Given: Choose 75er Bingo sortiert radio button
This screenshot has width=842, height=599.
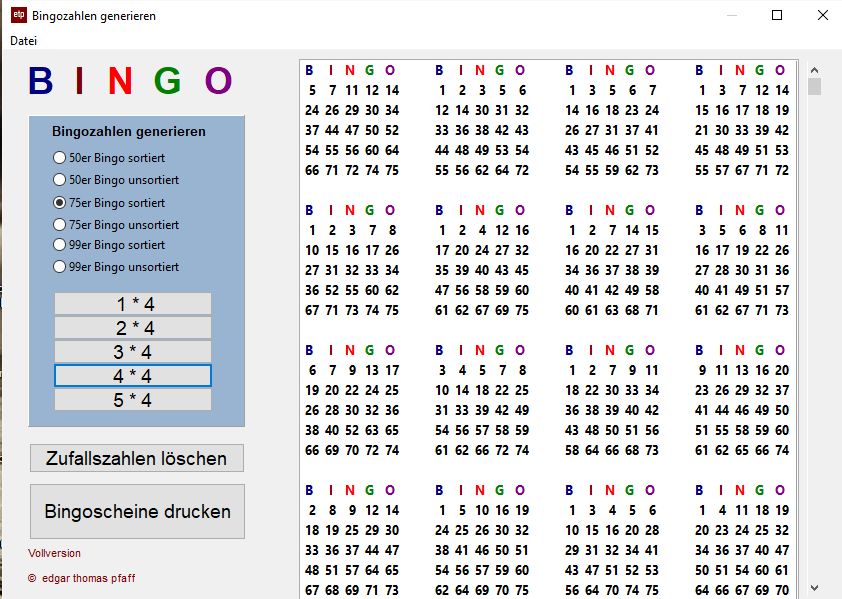Looking at the screenshot, I should (59, 202).
